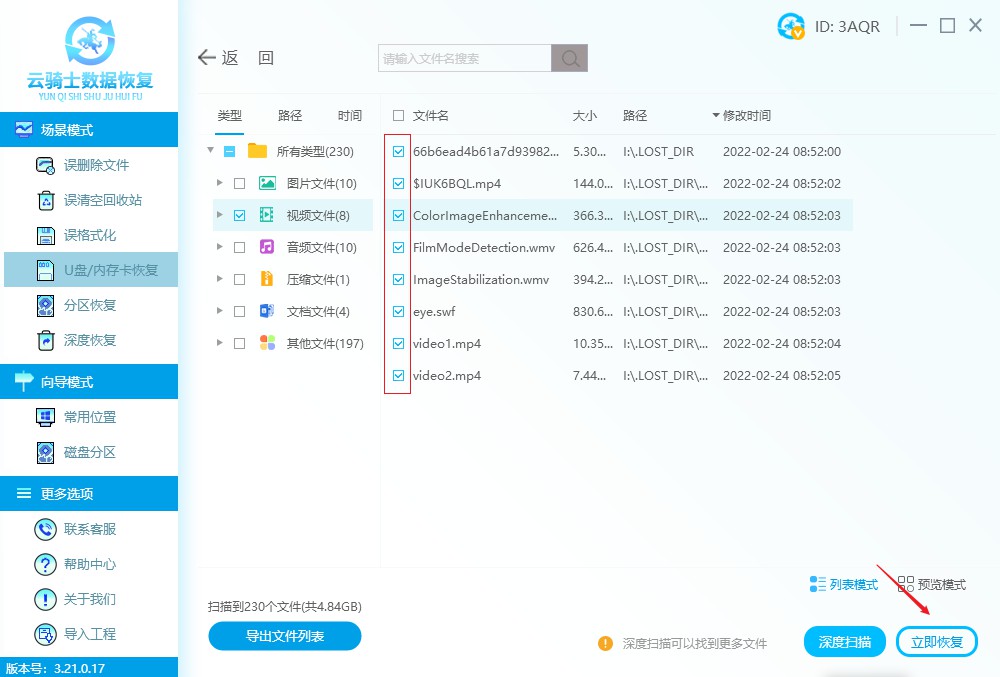
Task: Click the 联系客服 phone icon
Action: point(45,529)
